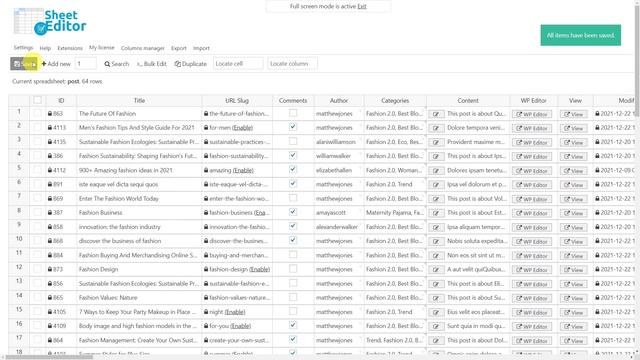Click View button for Fashion Values: Nature
The image size is (640, 360).
(x=573, y=298)
